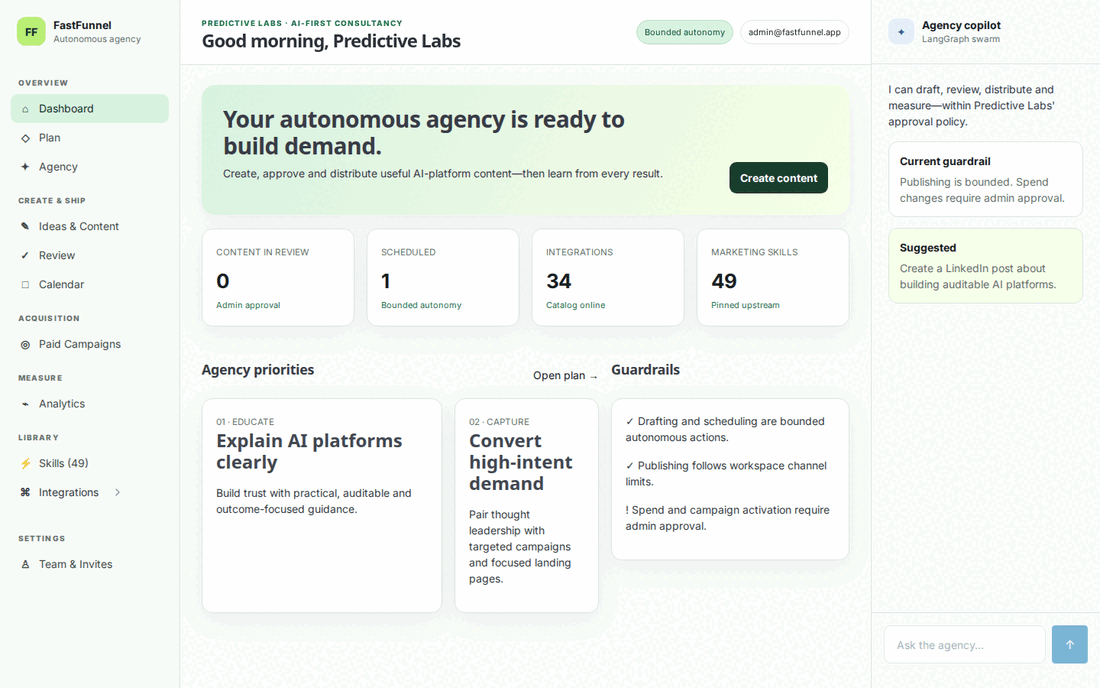The width and height of the screenshot is (1100, 688).
Task: Click the Ask the agency input field
Action: 965,645
